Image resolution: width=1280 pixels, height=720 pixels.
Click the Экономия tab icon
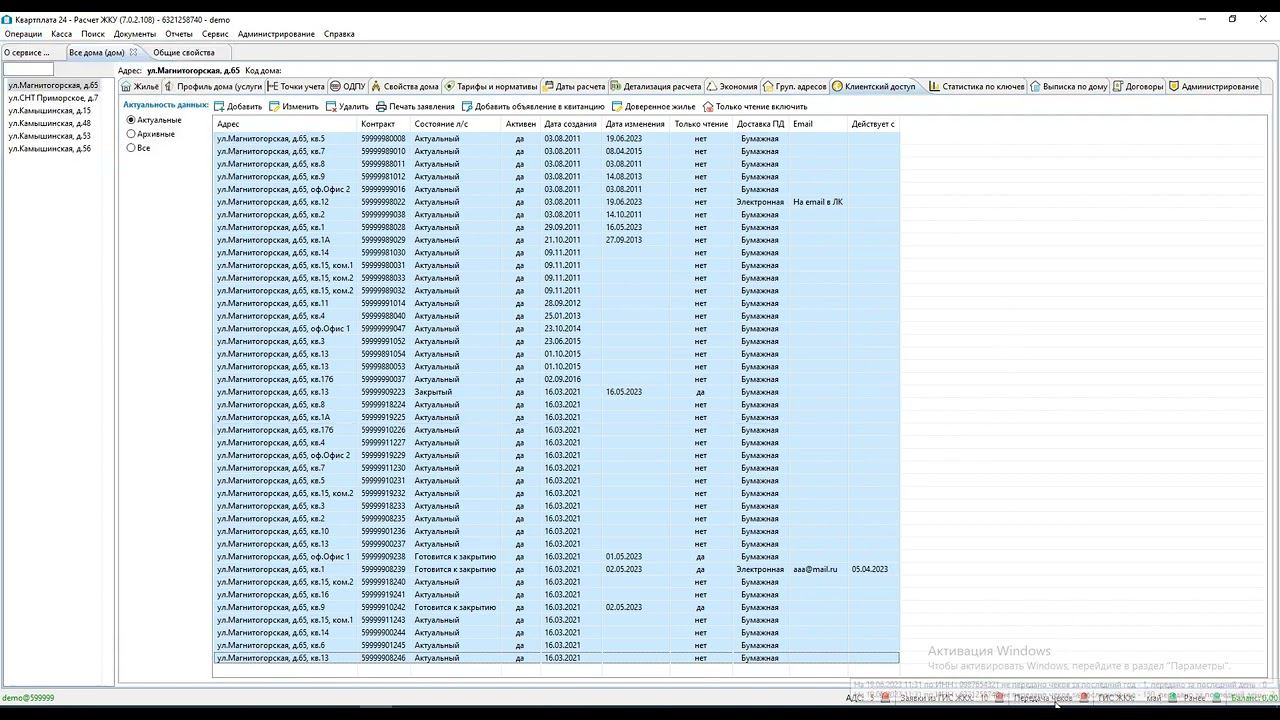click(712, 87)
